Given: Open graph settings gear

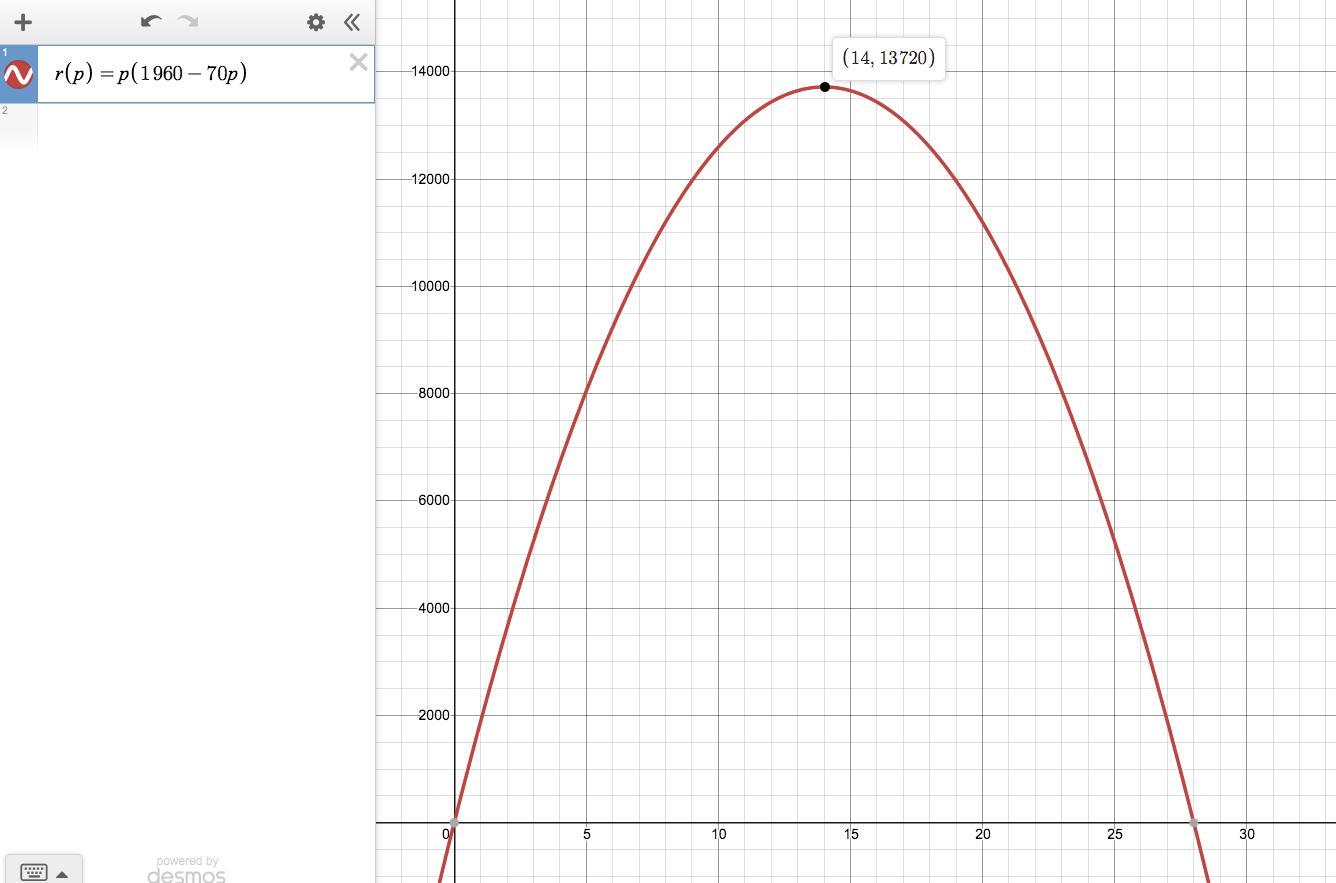Looking at the screenshot, I should (316, 22).
